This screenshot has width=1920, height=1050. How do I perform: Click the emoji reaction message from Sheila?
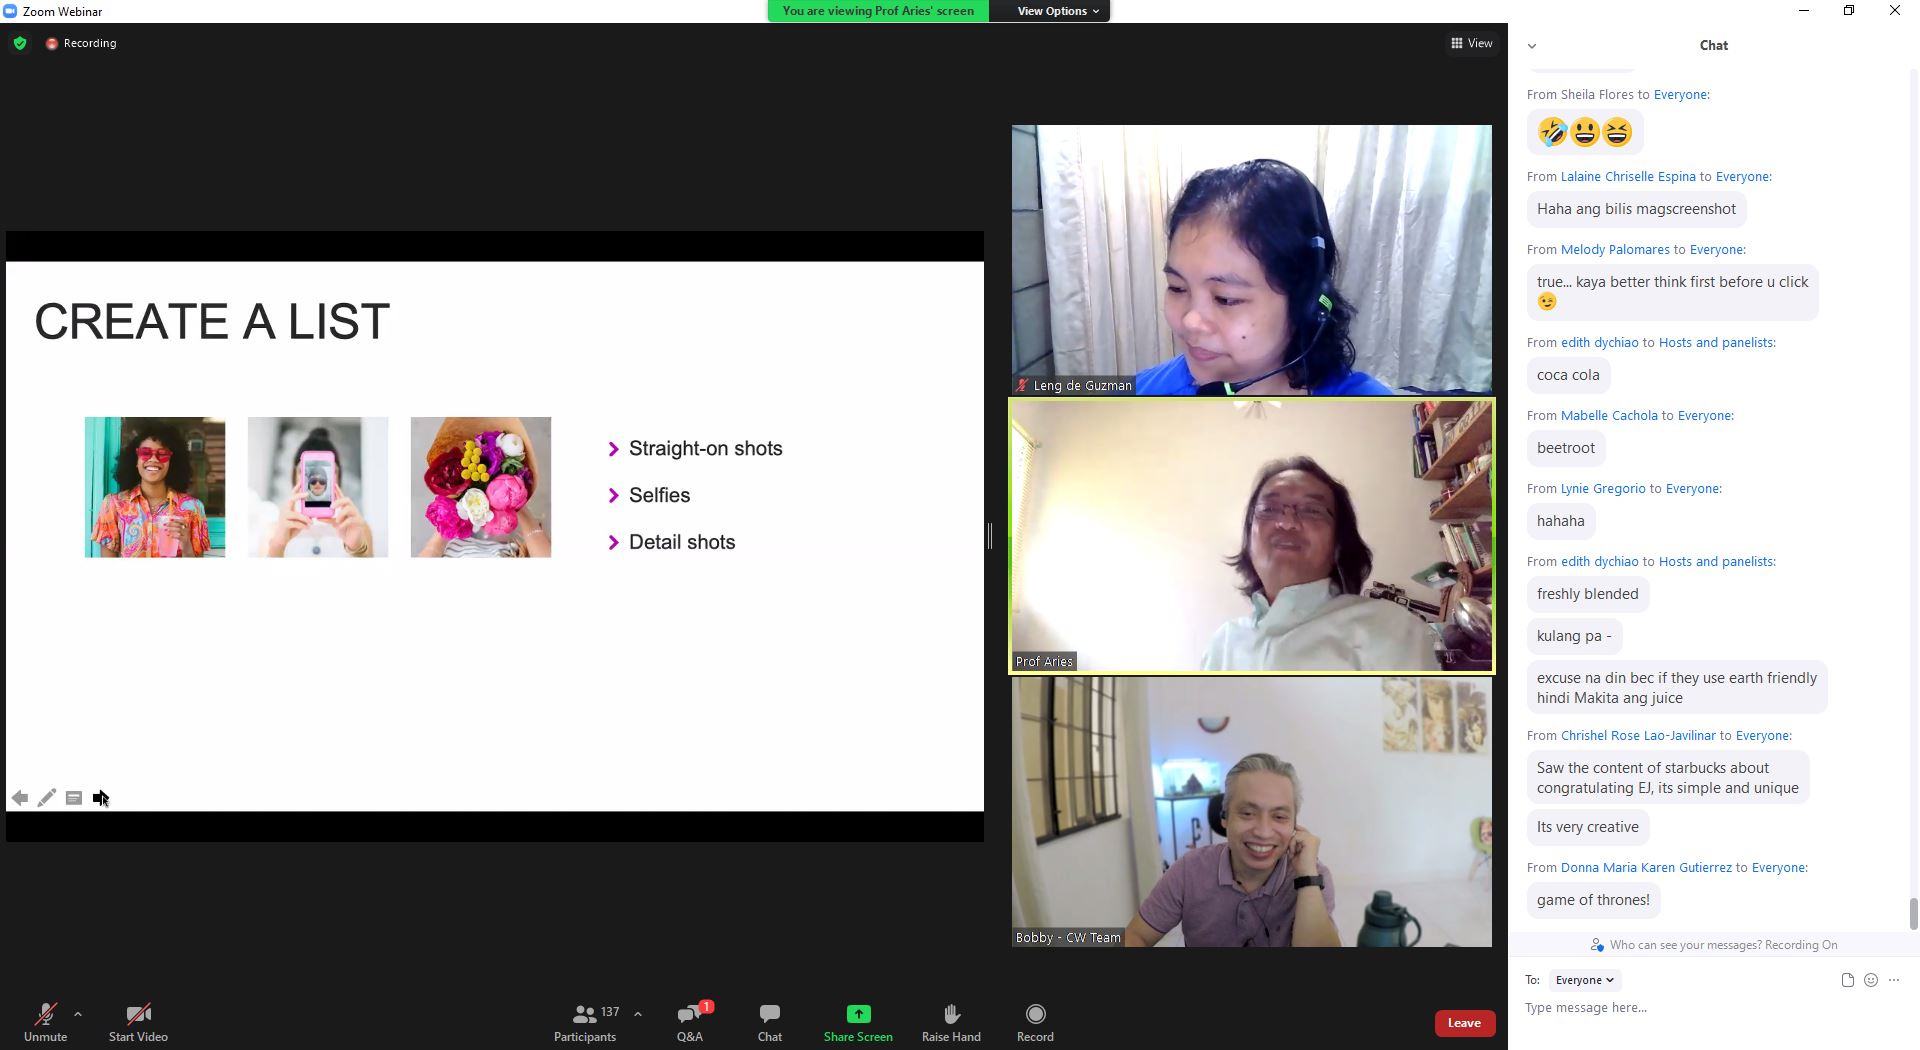pos(1585,132)
